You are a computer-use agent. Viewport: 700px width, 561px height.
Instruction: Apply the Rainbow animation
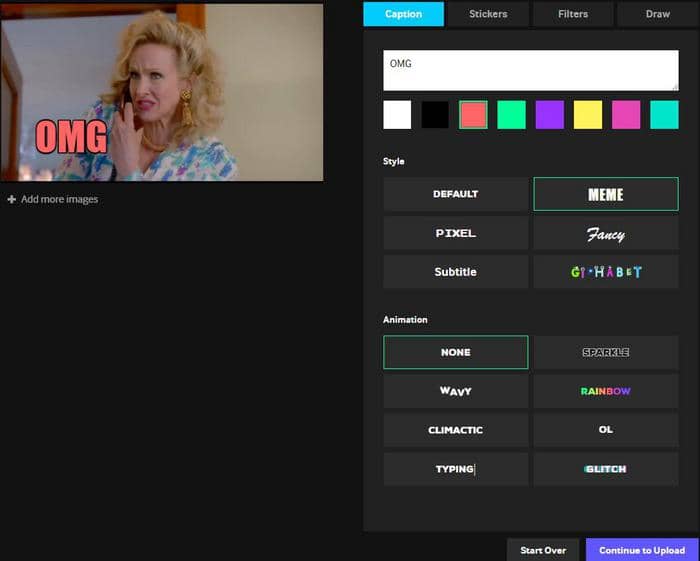[606, 391]
